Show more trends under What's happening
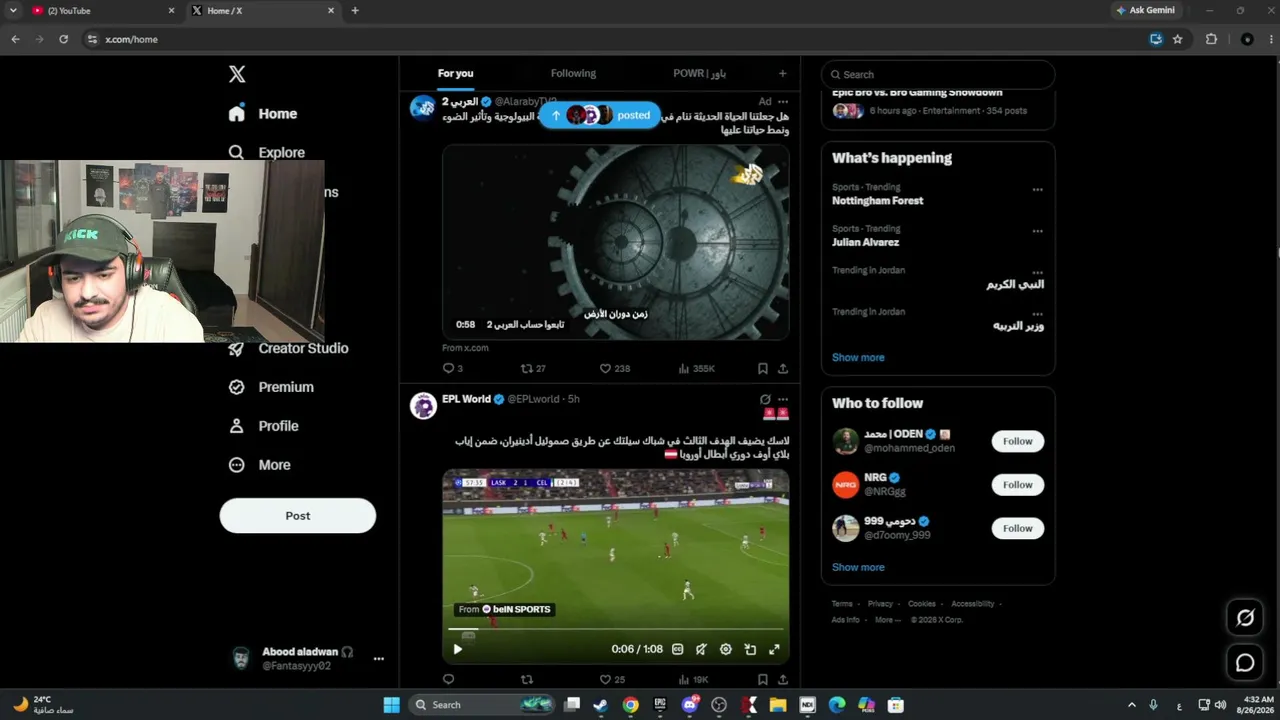The width and height of the screenshot is (1280, 720). pyautogui.click(x=858, y=357)
